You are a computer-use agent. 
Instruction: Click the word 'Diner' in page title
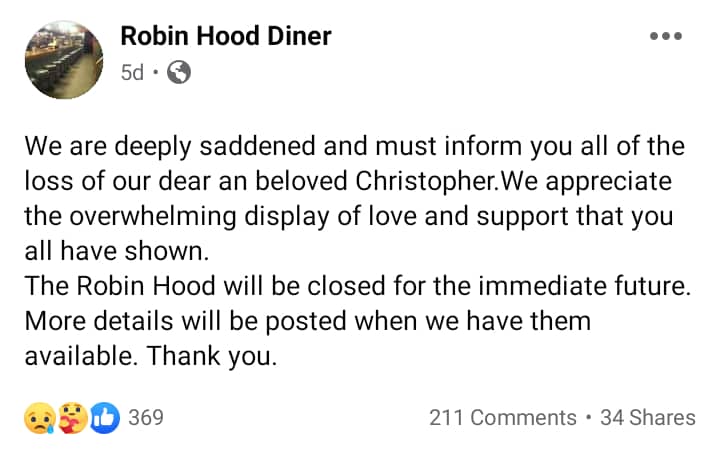(299, 36)
